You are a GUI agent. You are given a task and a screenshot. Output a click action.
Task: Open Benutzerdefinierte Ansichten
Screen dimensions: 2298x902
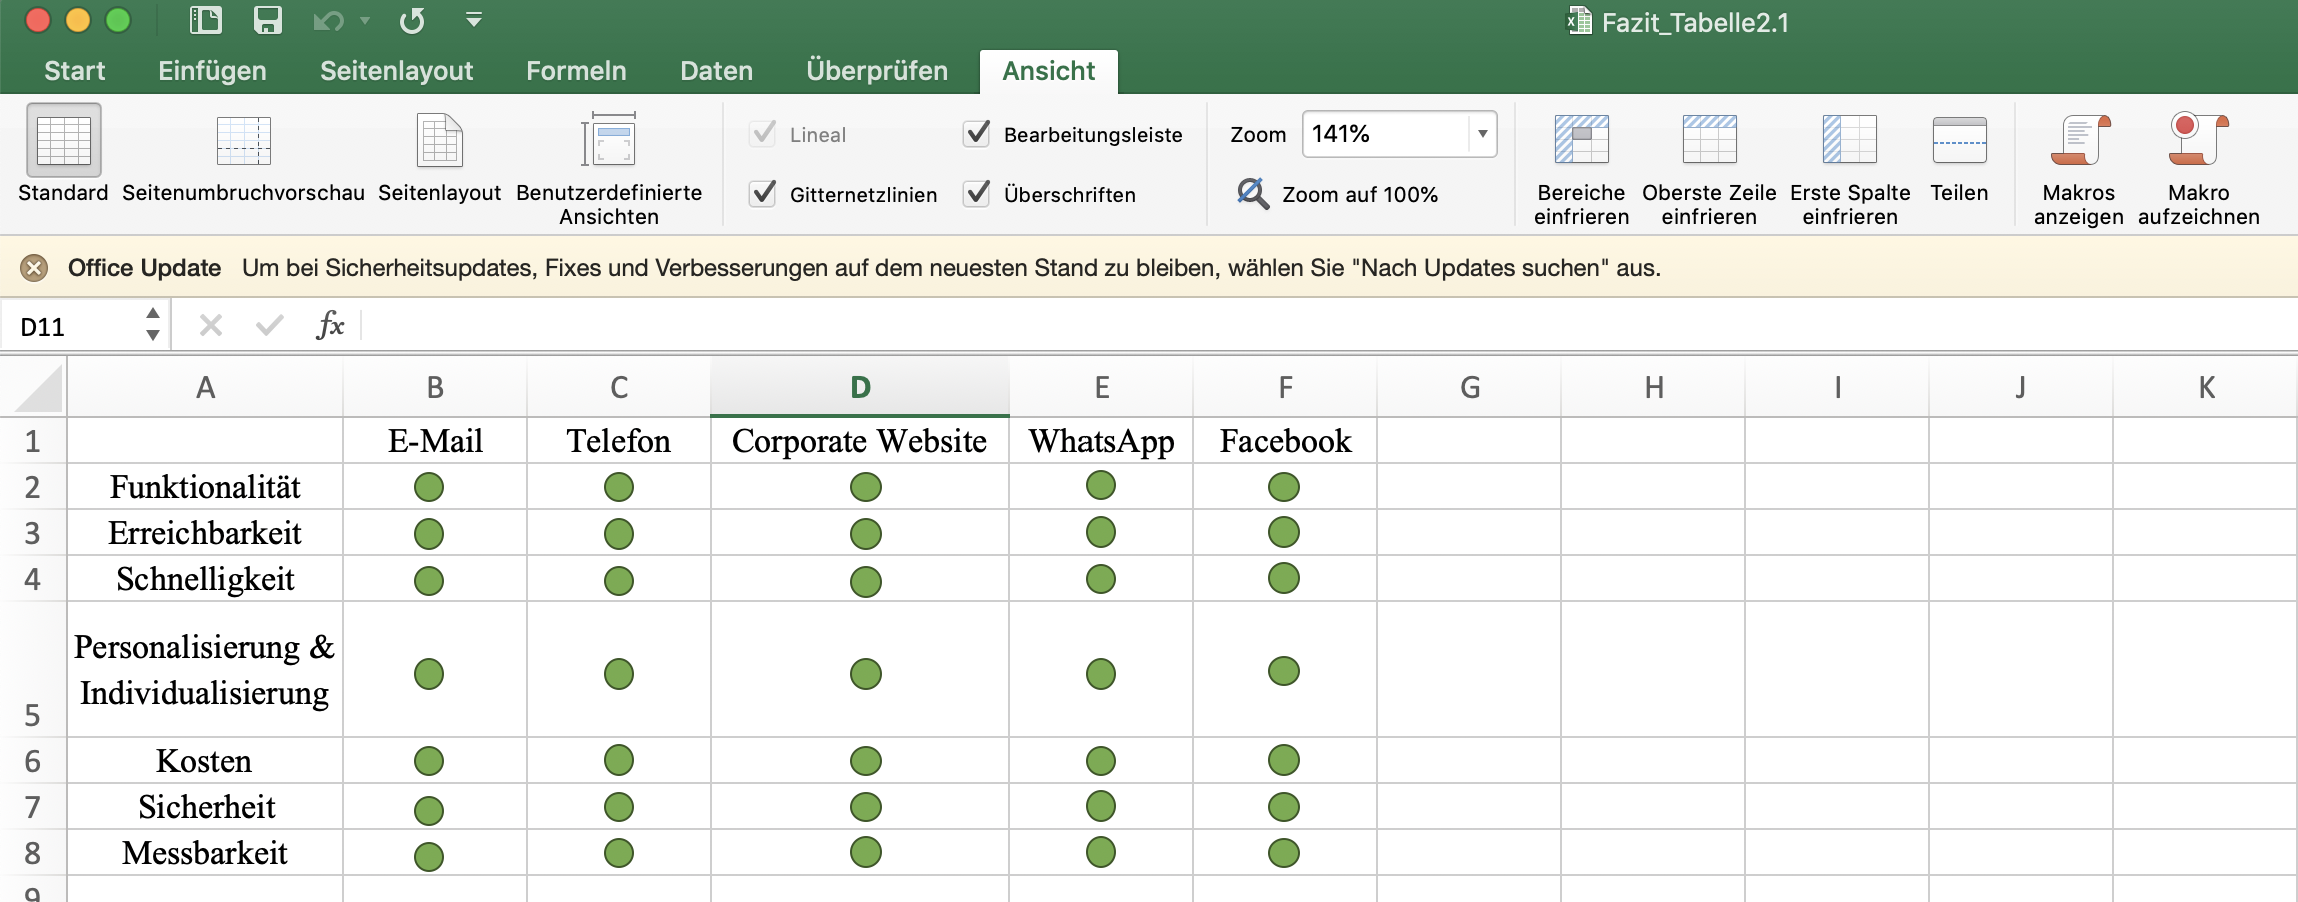[608, 142]
